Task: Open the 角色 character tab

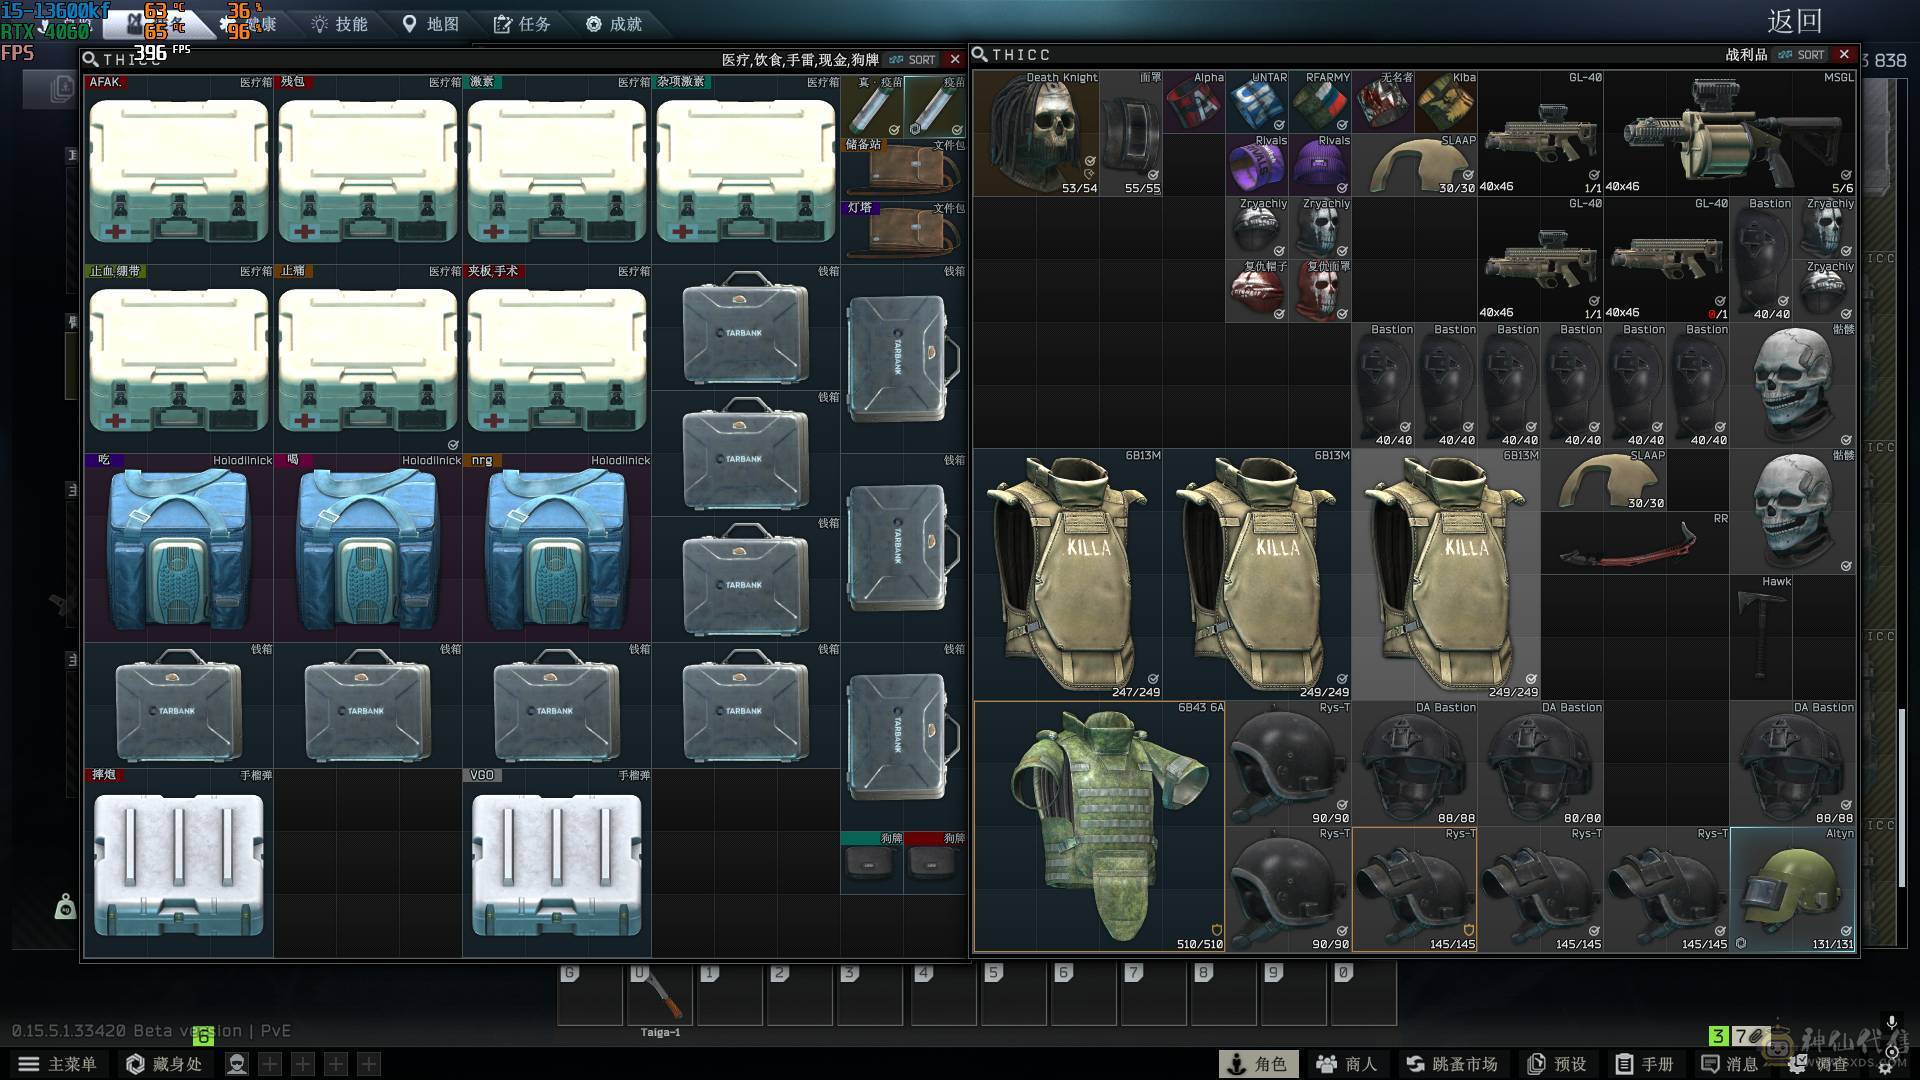Action: [x=1258, y=1064]
